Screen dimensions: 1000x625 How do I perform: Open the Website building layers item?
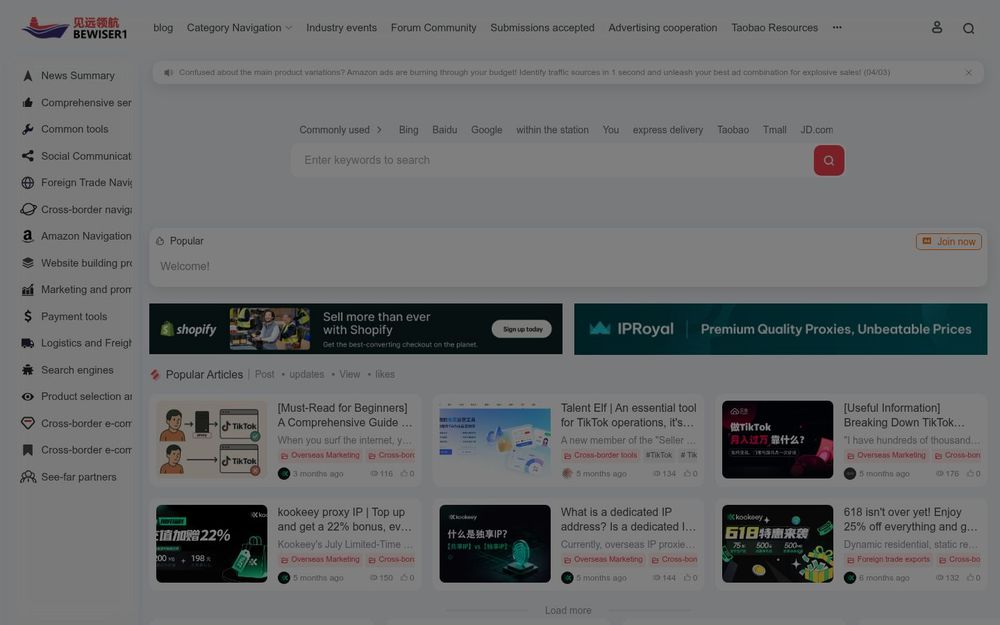[76, 263]
